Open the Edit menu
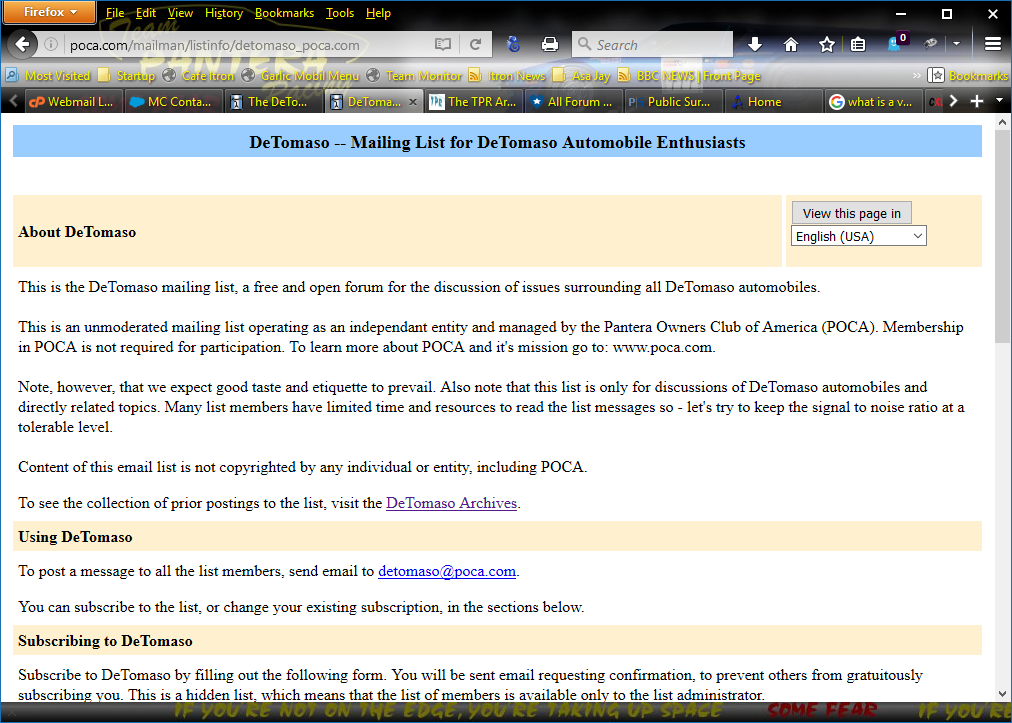Image resolution: width=1012 pixels, height=723 pixels. pyautogui.click(x=146, y=13)
